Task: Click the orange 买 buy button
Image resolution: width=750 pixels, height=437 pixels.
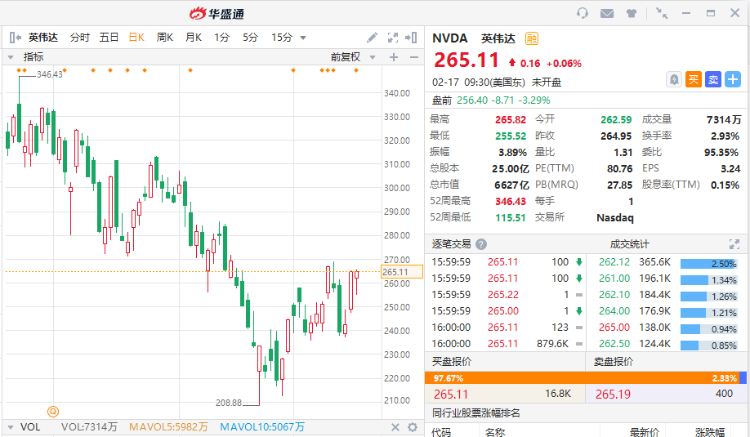Action: (693, 79)
